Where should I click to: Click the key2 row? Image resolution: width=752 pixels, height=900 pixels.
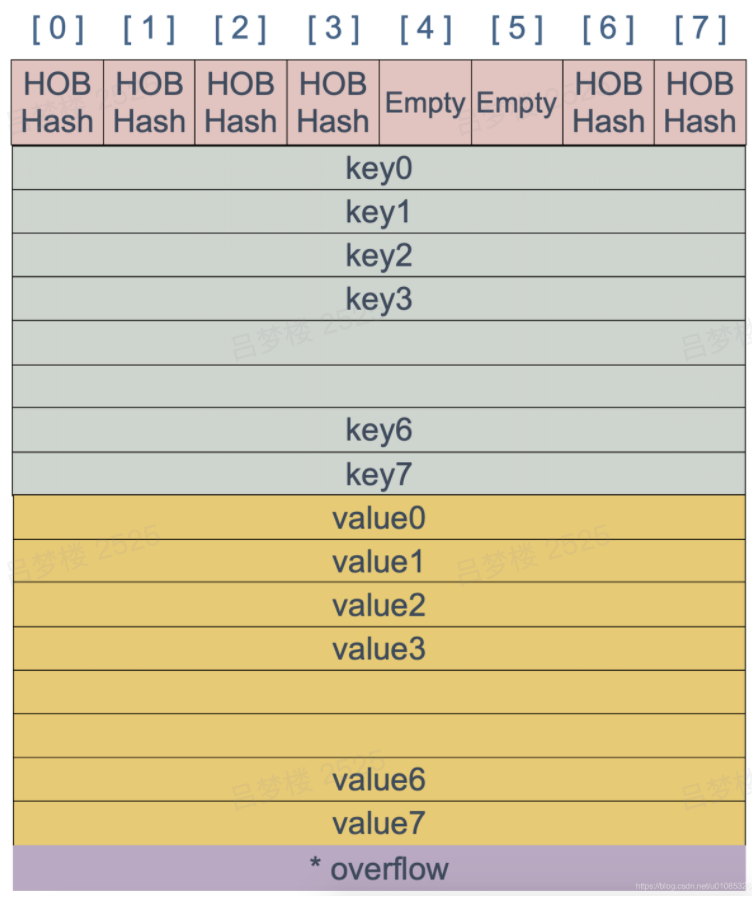coord(379,255)
